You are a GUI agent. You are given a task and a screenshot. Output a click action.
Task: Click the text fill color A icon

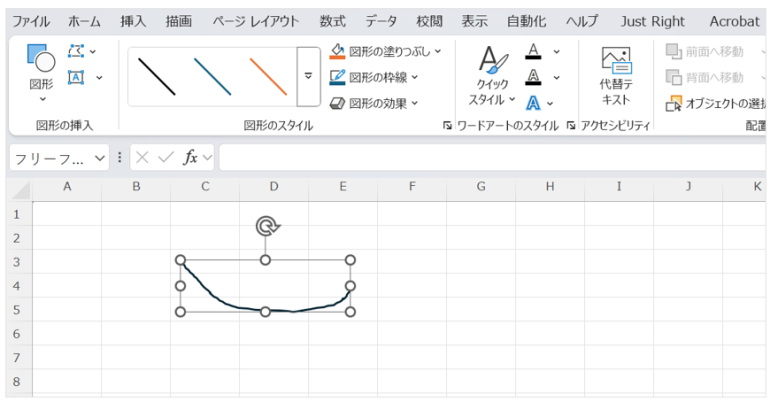pyautogui.click(x=533, y=51)
